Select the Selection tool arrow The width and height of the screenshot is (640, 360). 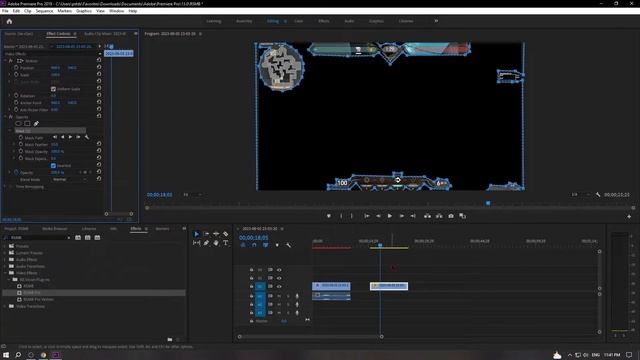[196, 234]
